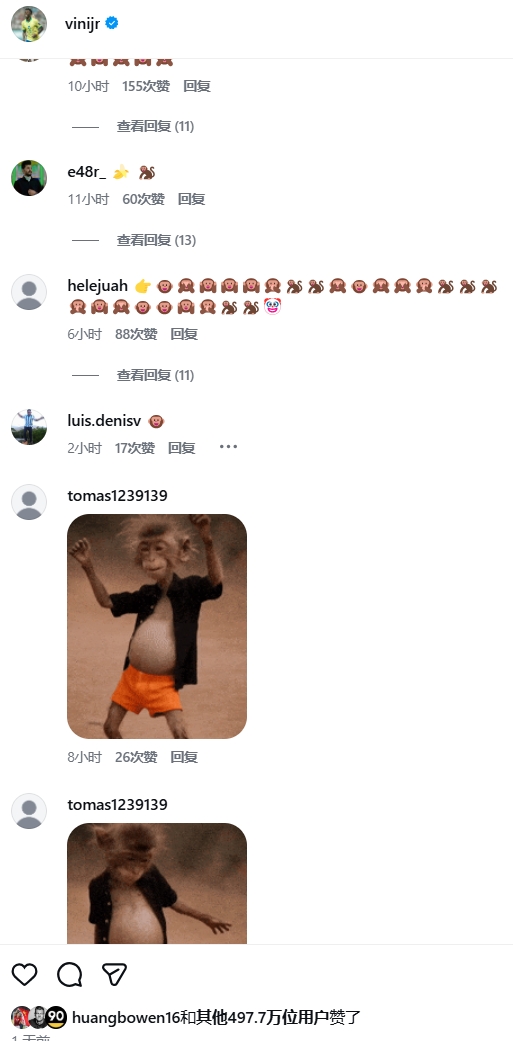This screenshot has width=513, height=1041.
Task: Open helejuah default avatar
Action: (29, 292)
